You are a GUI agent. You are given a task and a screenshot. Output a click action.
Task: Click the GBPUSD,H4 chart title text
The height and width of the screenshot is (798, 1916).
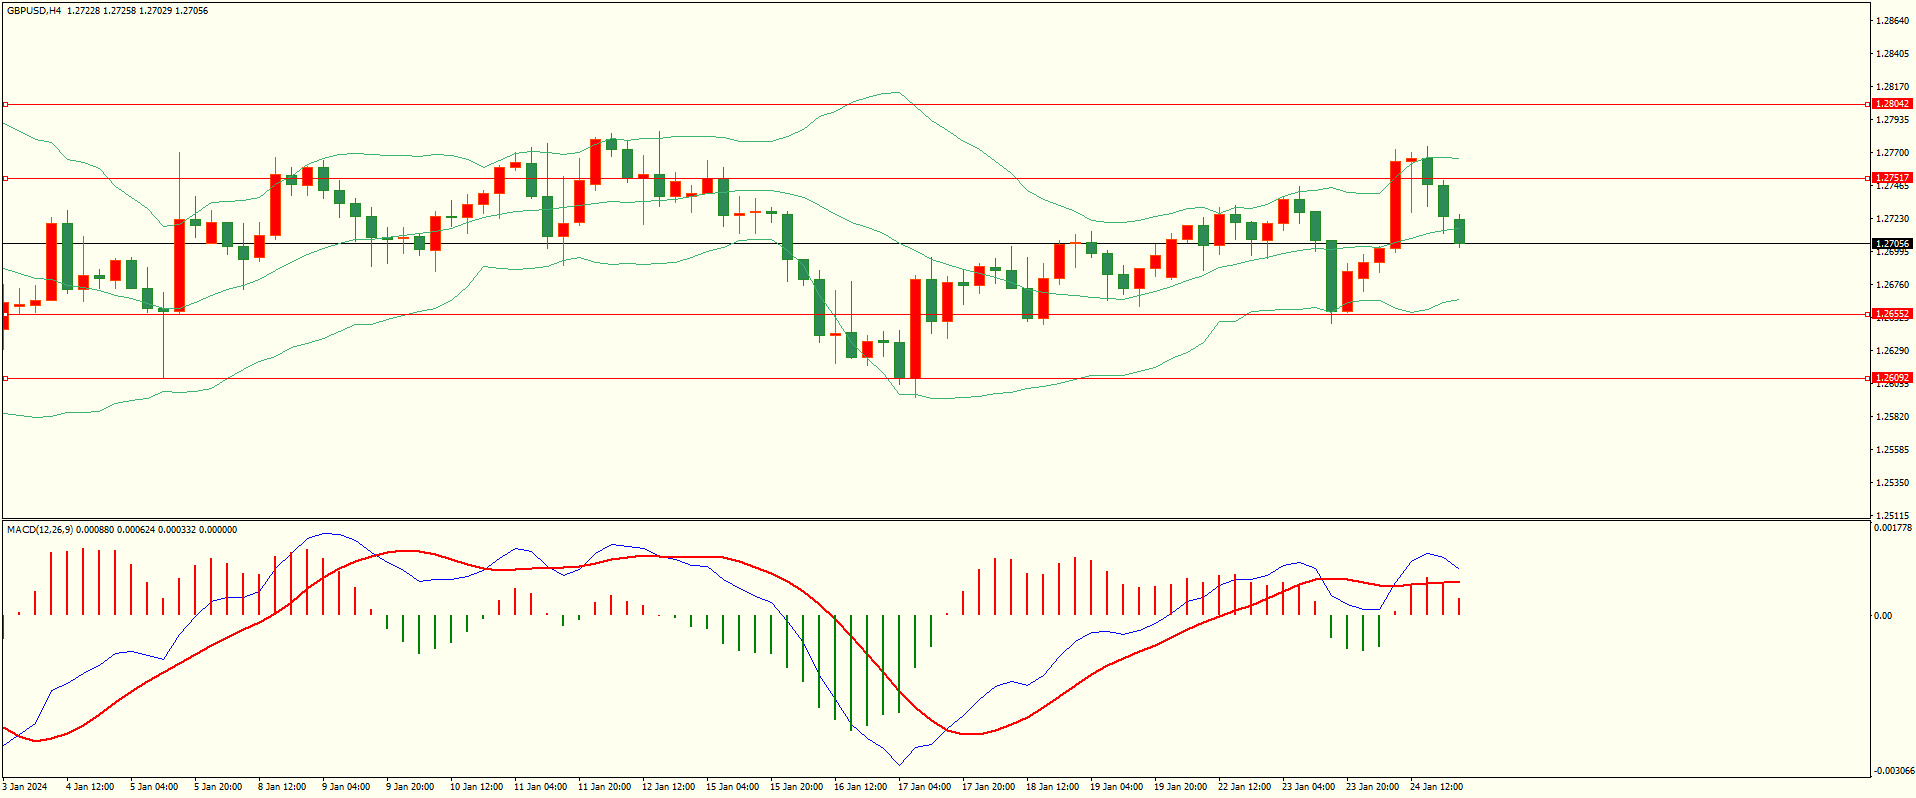pos(34,11)
